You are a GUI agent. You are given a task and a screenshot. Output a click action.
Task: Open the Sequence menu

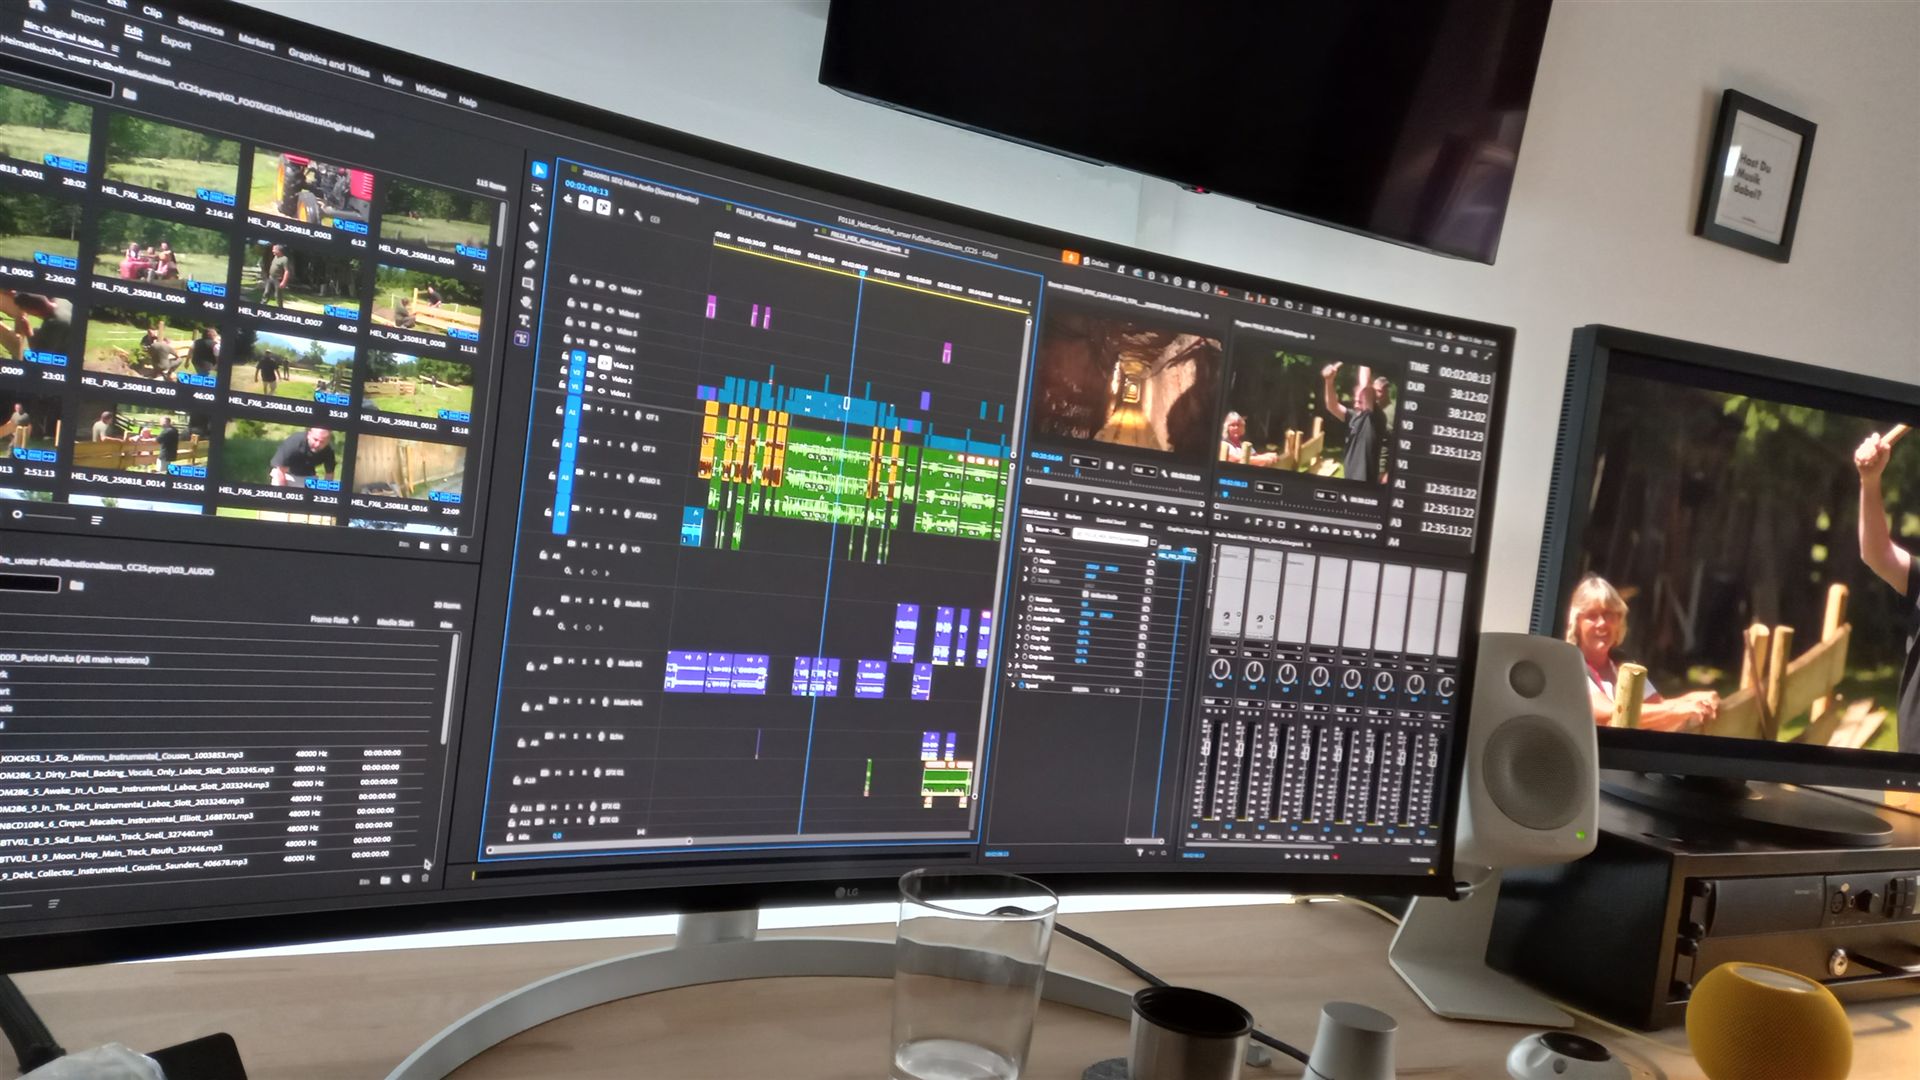pos(200,26)
